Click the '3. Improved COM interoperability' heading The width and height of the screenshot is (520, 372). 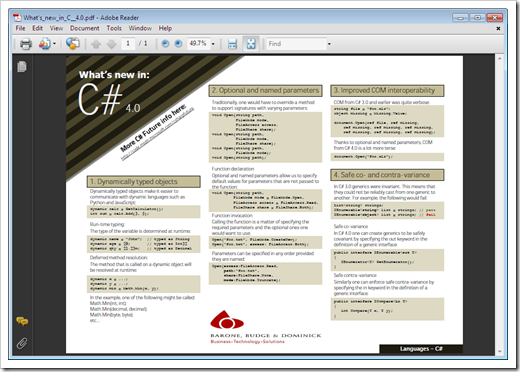click(387, 91)
